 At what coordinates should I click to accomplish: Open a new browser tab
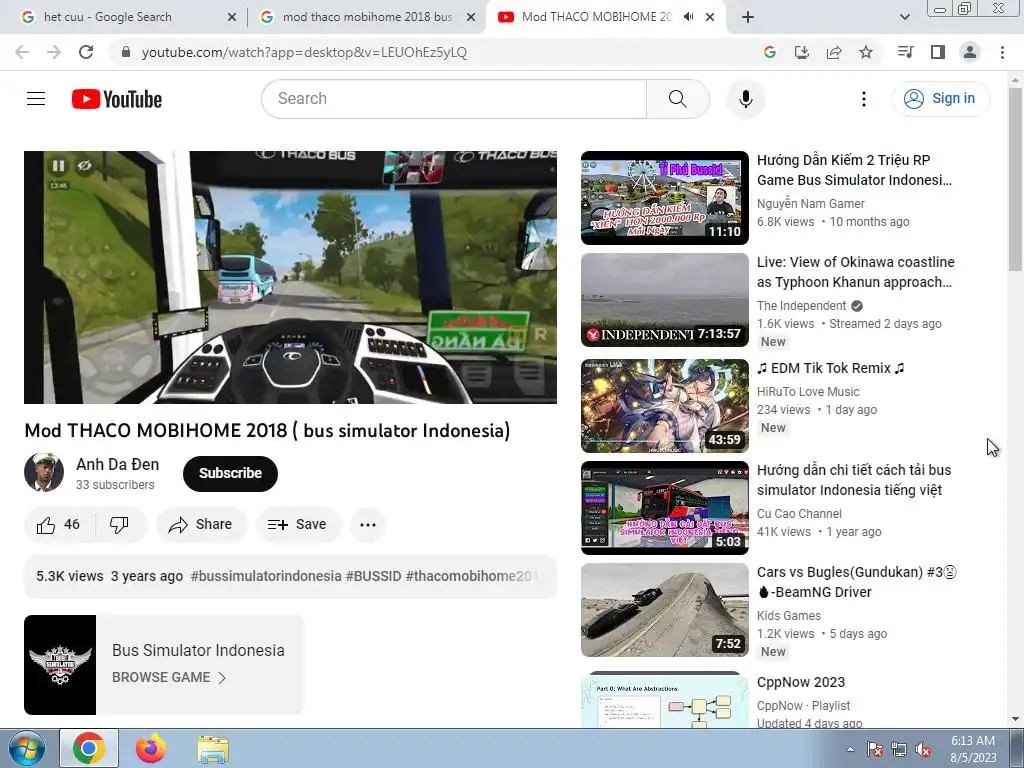click(748, 17)
